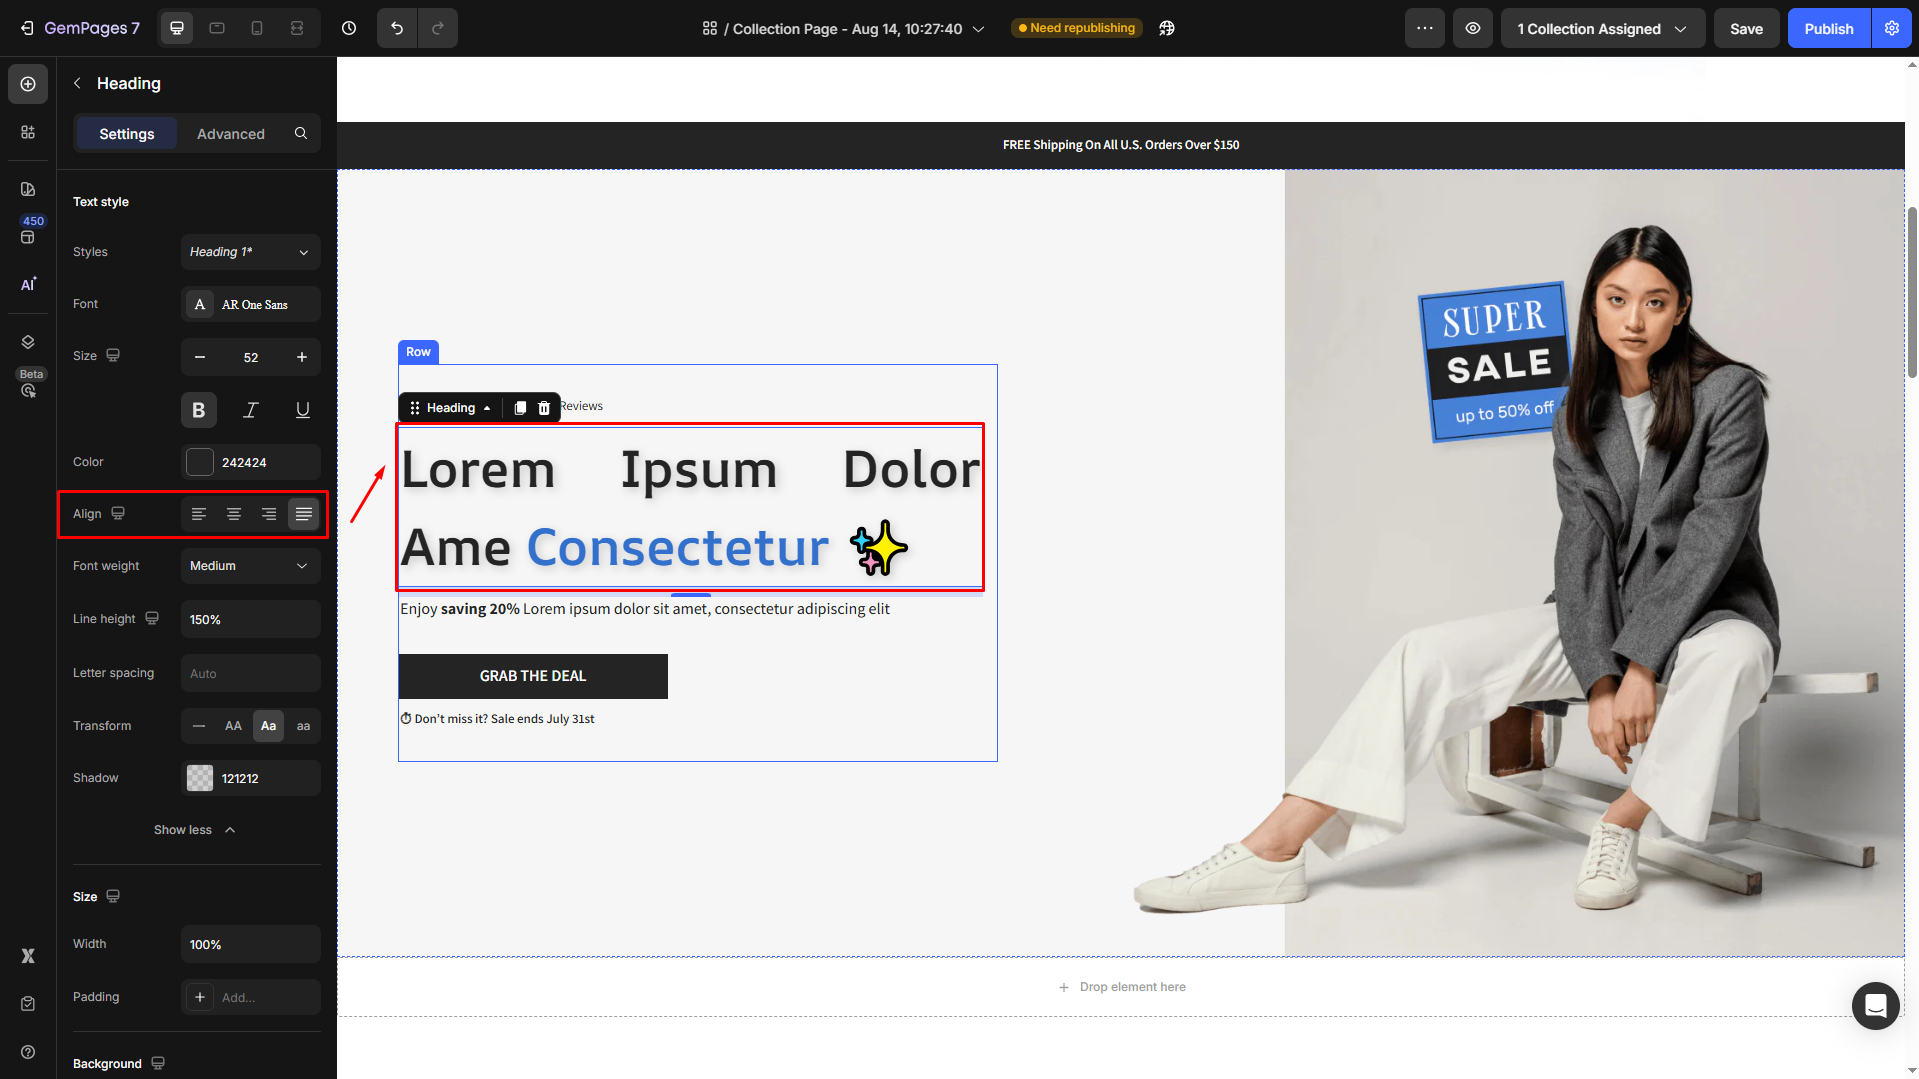This screenshot has width=1919, height=1079.
Task: Toggle italic text formatting
Action: pyautogui.click(x=251, y=410)
